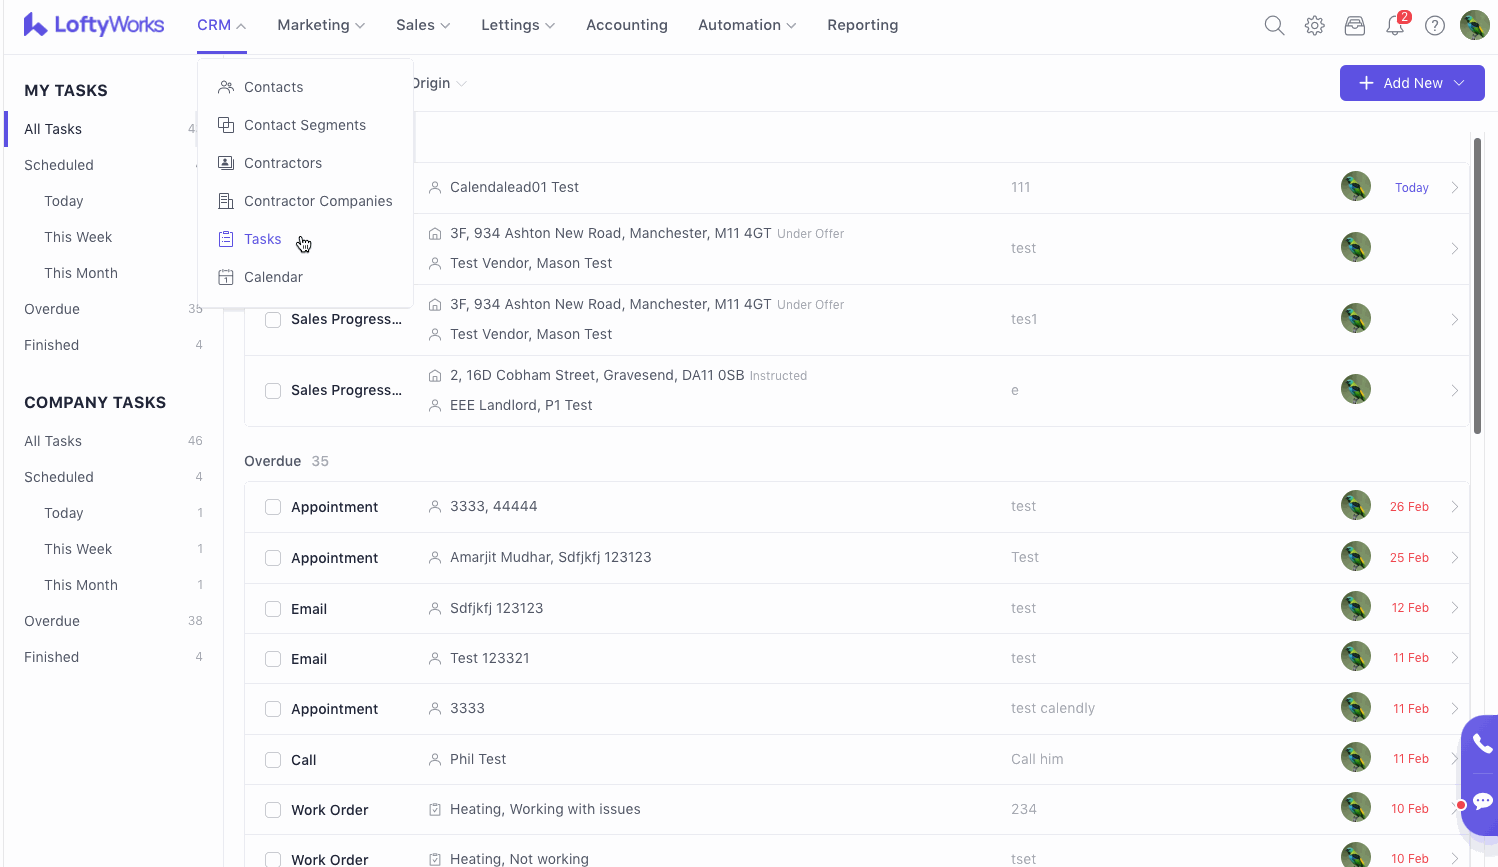Open Overdue under My Tasks
The image size is (1498, 867).
52,309
